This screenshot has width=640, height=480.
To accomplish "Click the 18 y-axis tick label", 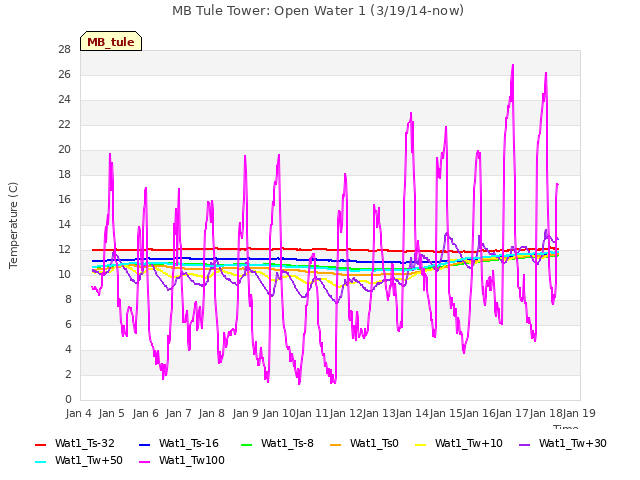I will pos(64,175).
